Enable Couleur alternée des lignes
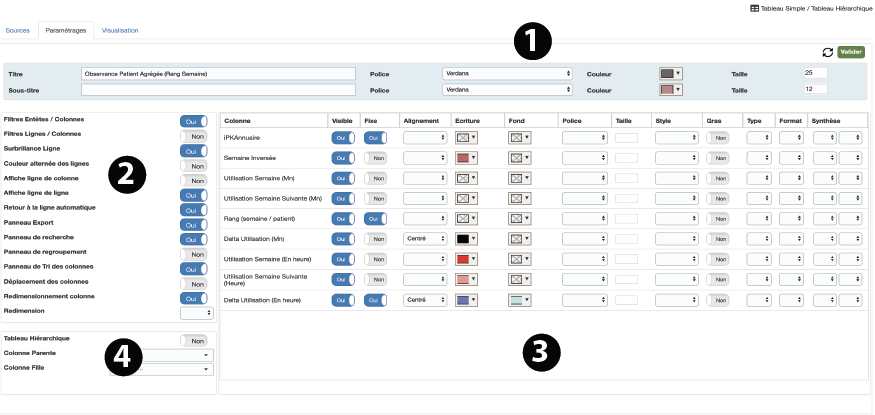The image size is (875, 415). (x=193, y=166)
